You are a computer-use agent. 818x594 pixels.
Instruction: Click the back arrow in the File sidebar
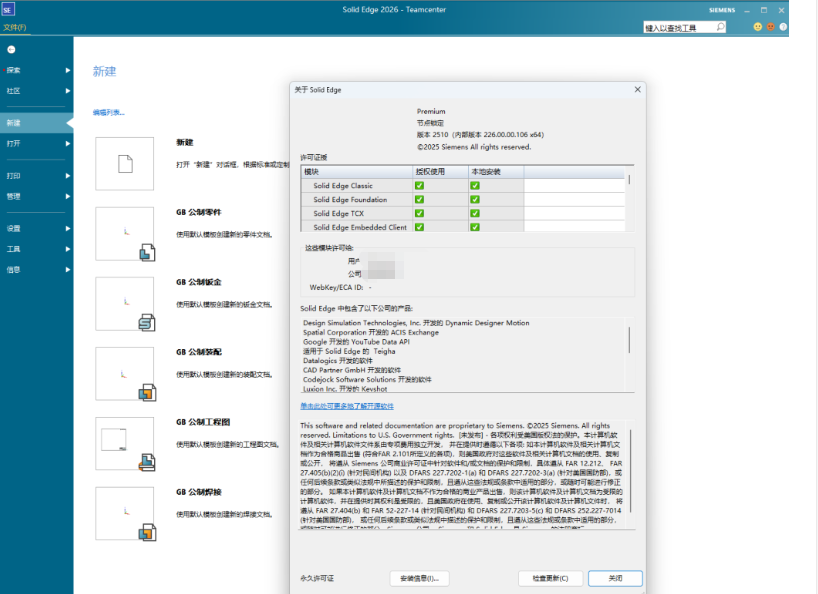pos(11,49)
